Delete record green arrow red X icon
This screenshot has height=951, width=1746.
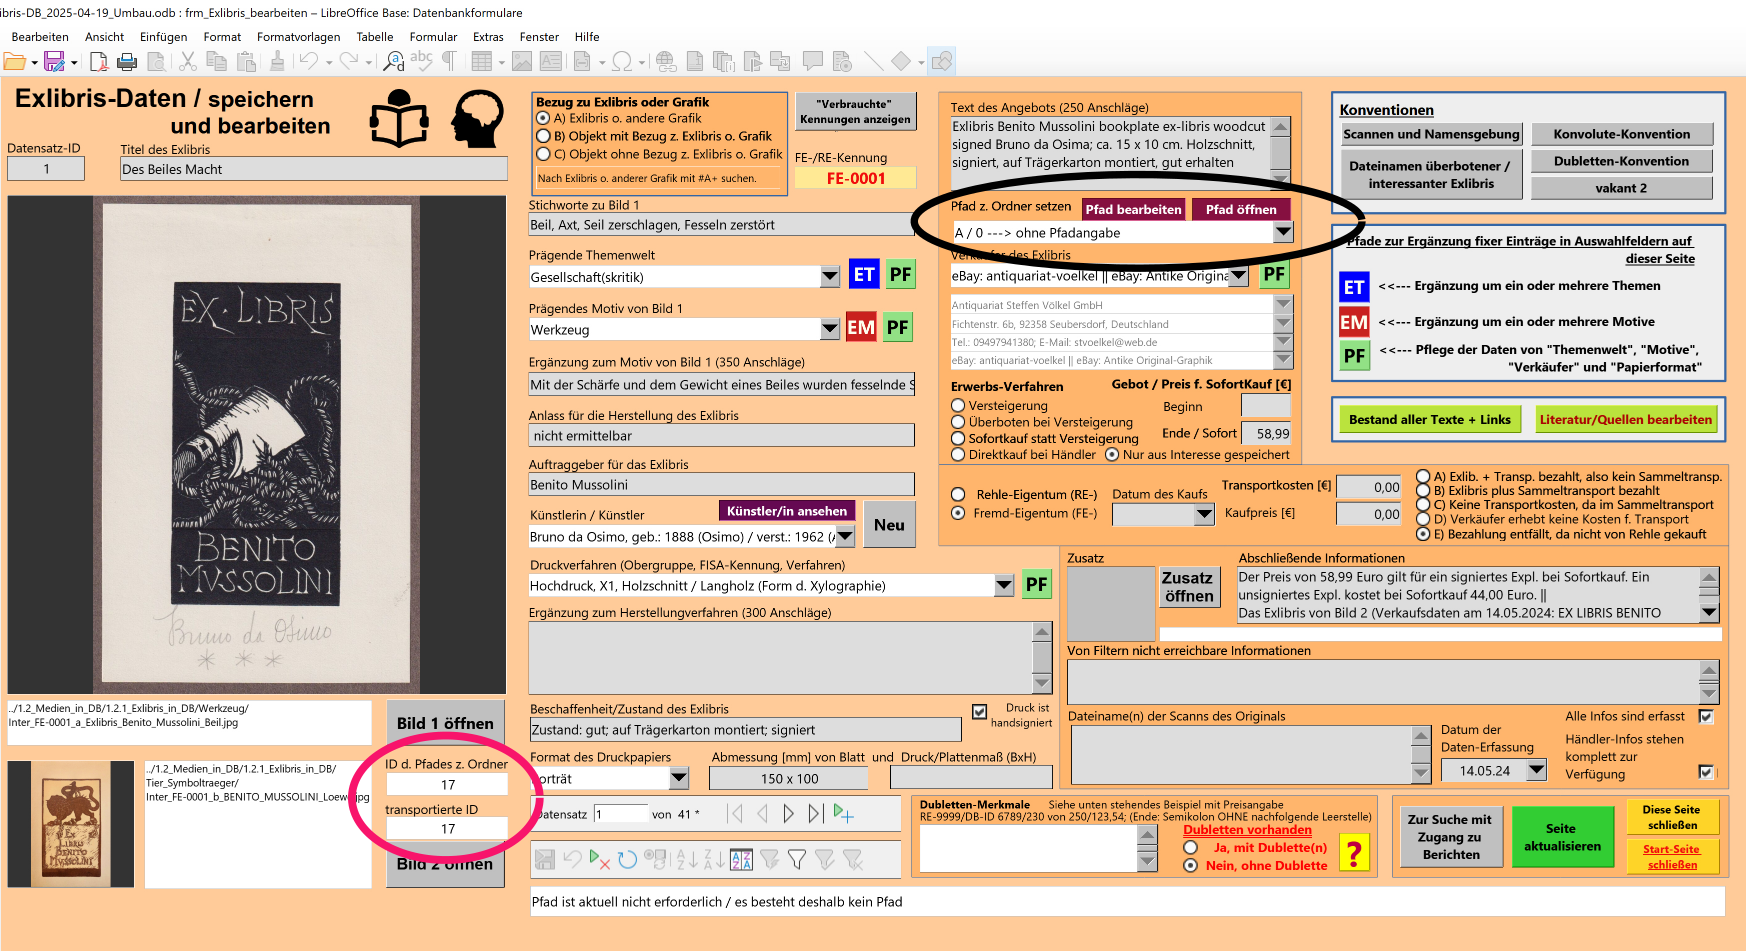point(600,859)
